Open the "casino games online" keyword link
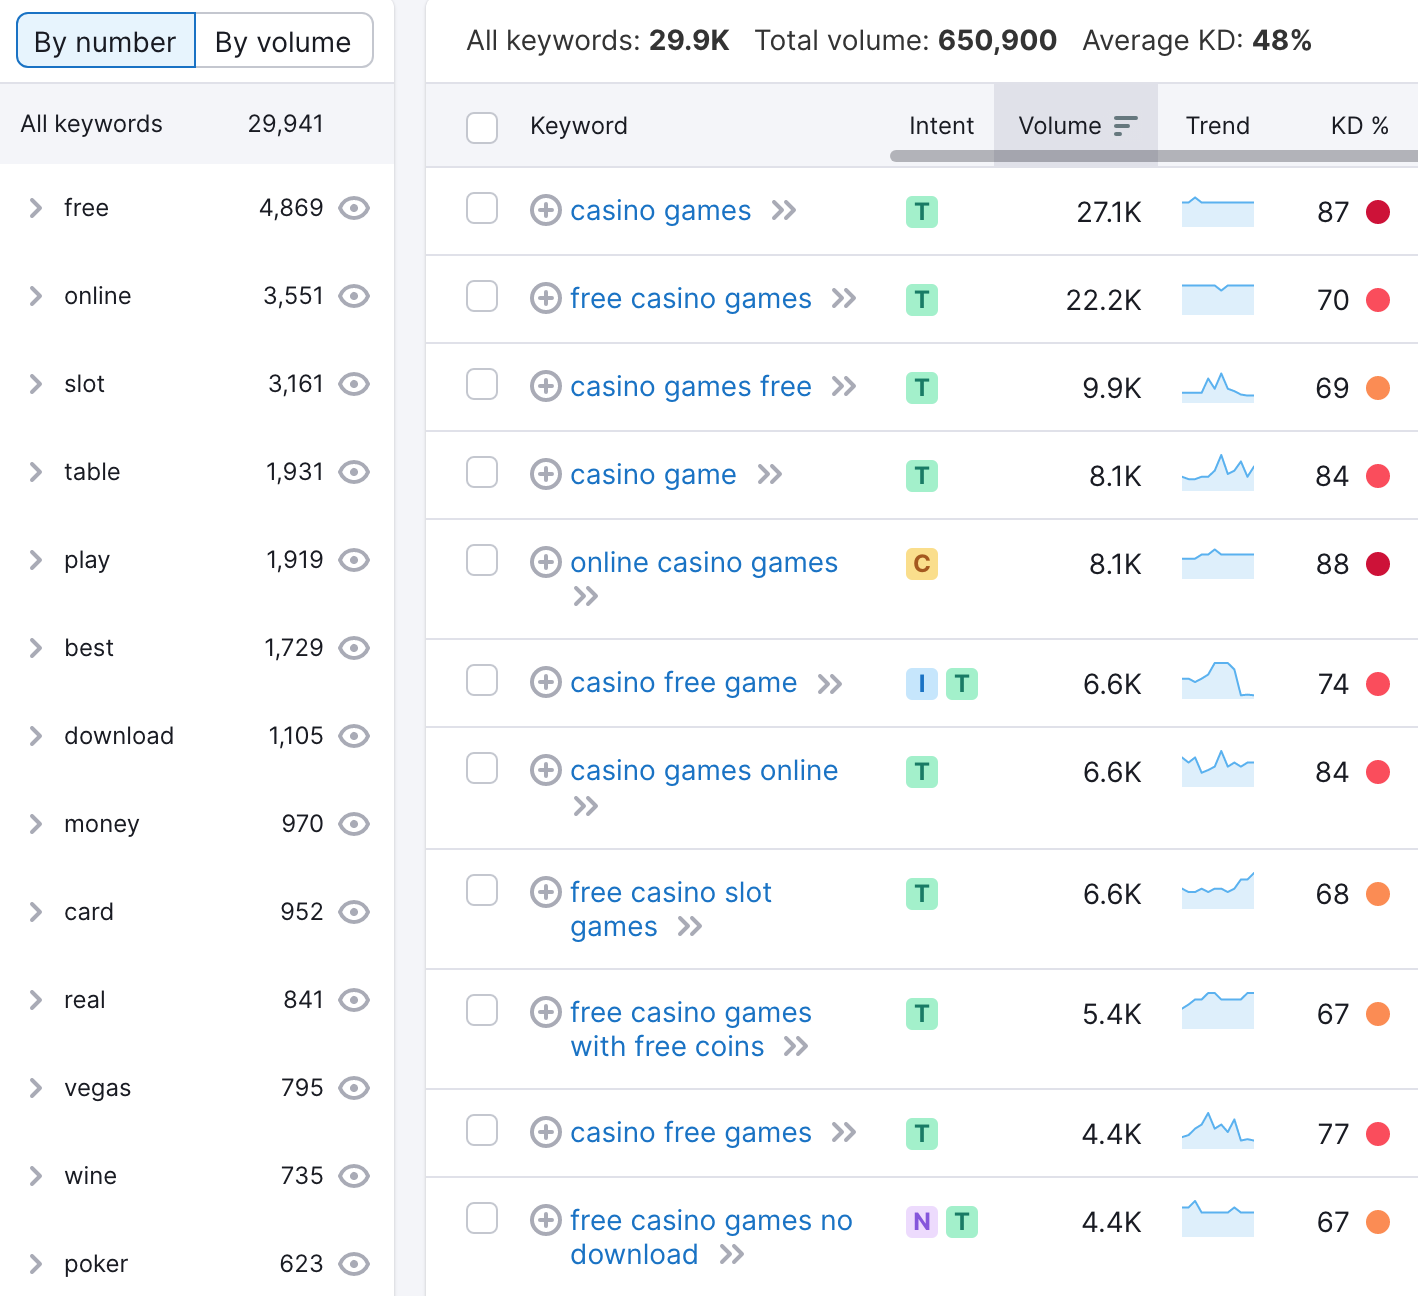This screenshot has height=1296, width=1418. tap(703, 770)
